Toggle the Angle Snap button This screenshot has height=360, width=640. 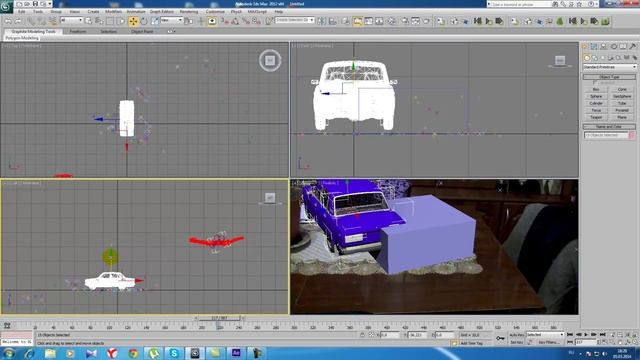[x=236, y=21]
